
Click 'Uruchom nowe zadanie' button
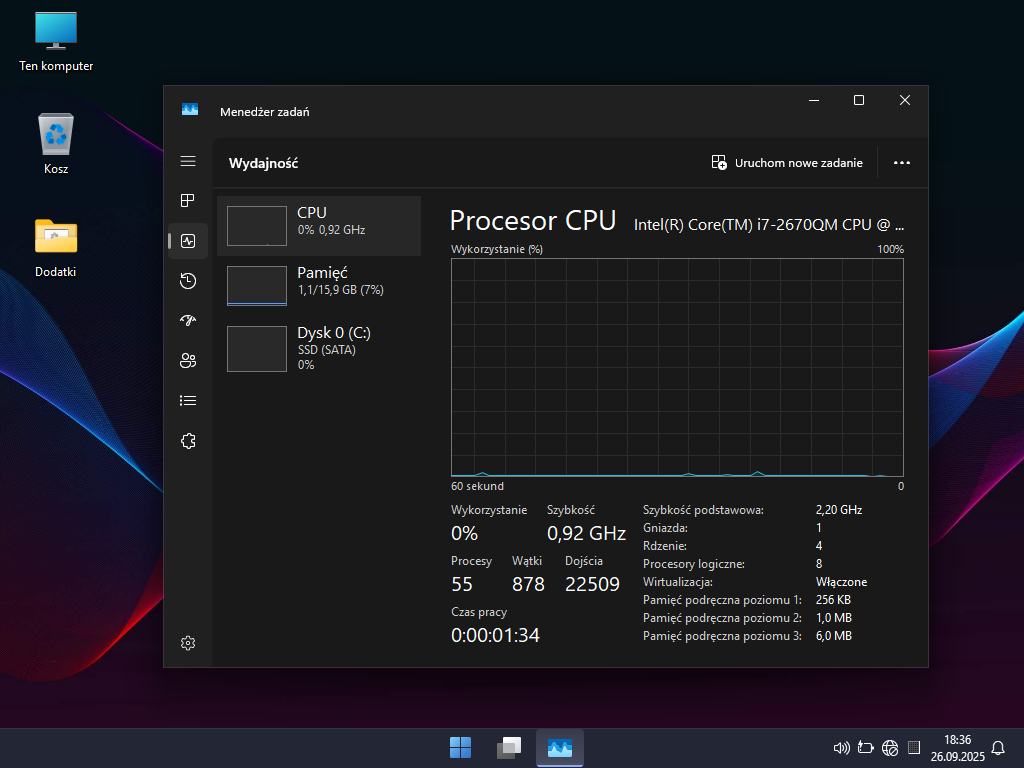click(787, 163)
